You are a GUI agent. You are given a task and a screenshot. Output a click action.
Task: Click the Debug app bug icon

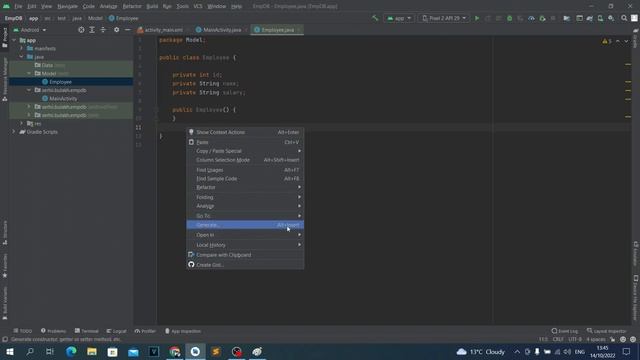point(509,18)
